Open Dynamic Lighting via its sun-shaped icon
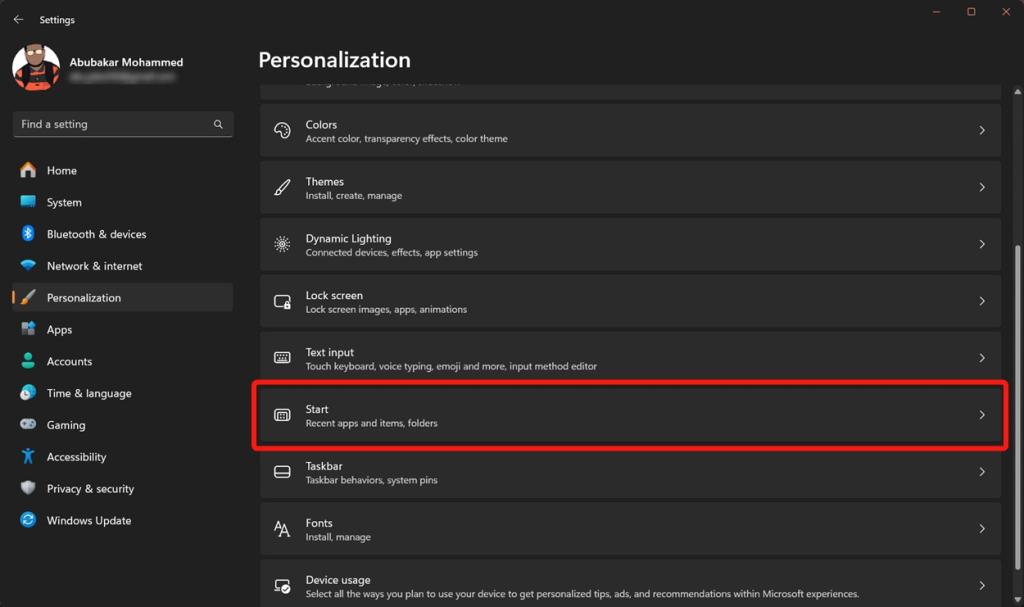1024x607 pixels. point(280,244)
